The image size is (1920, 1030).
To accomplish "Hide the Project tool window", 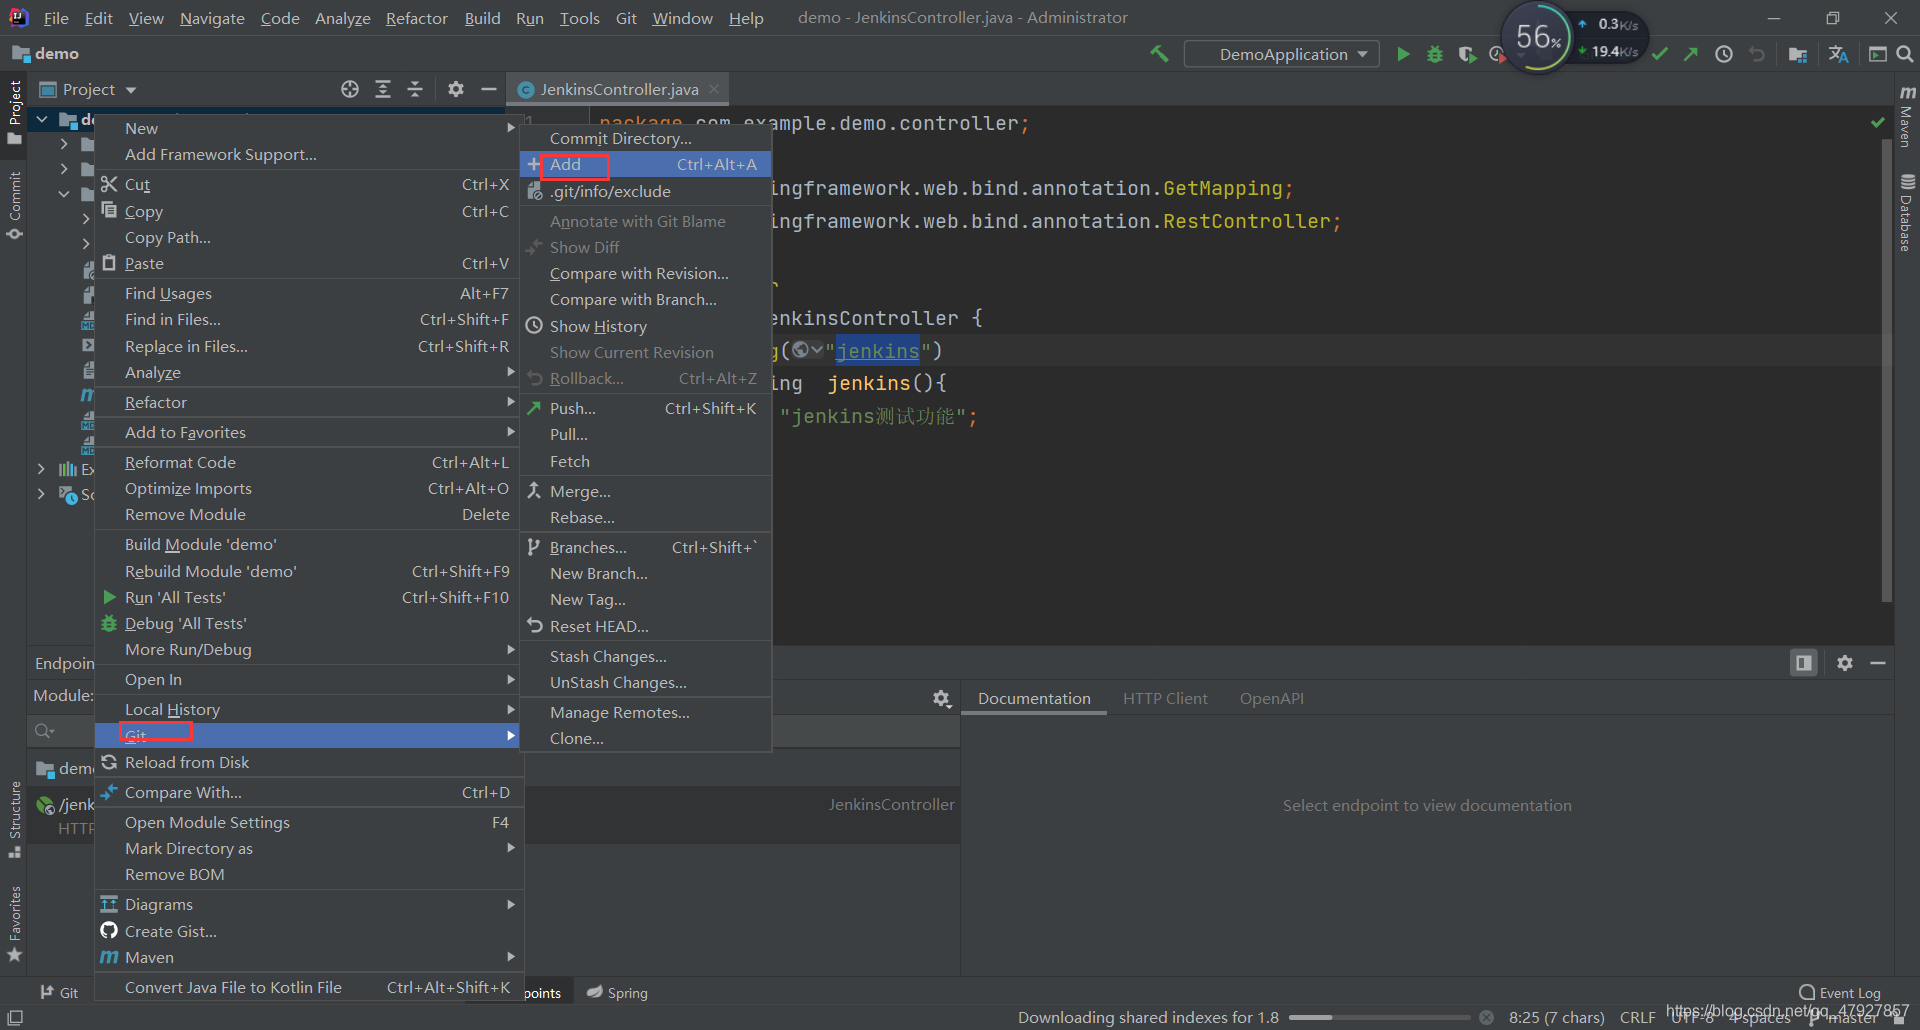I will (x=488, y=89).
